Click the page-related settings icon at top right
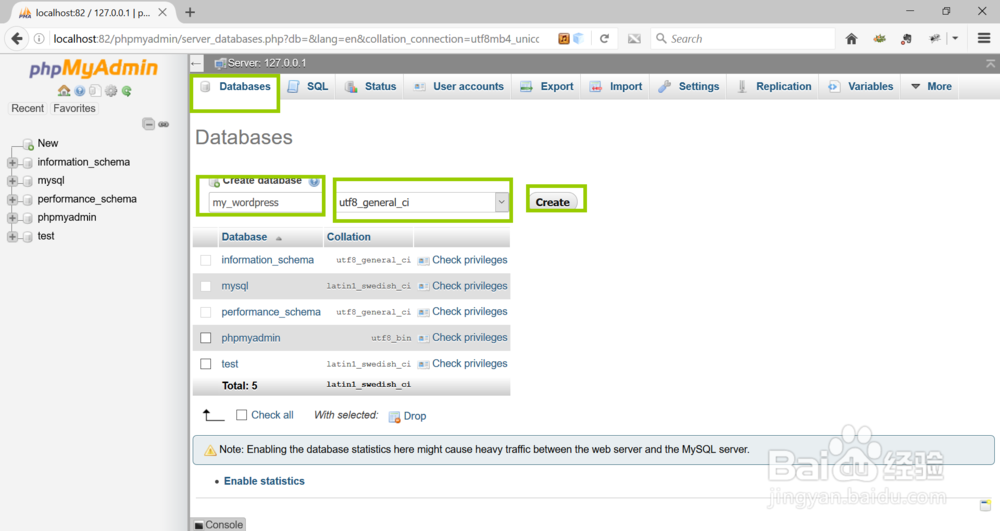This screenshot has width=1000, height=531. pos(990,63)
